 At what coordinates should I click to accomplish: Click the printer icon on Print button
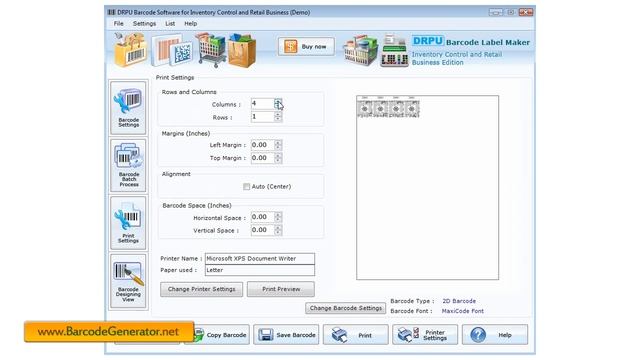pos(339,335)
